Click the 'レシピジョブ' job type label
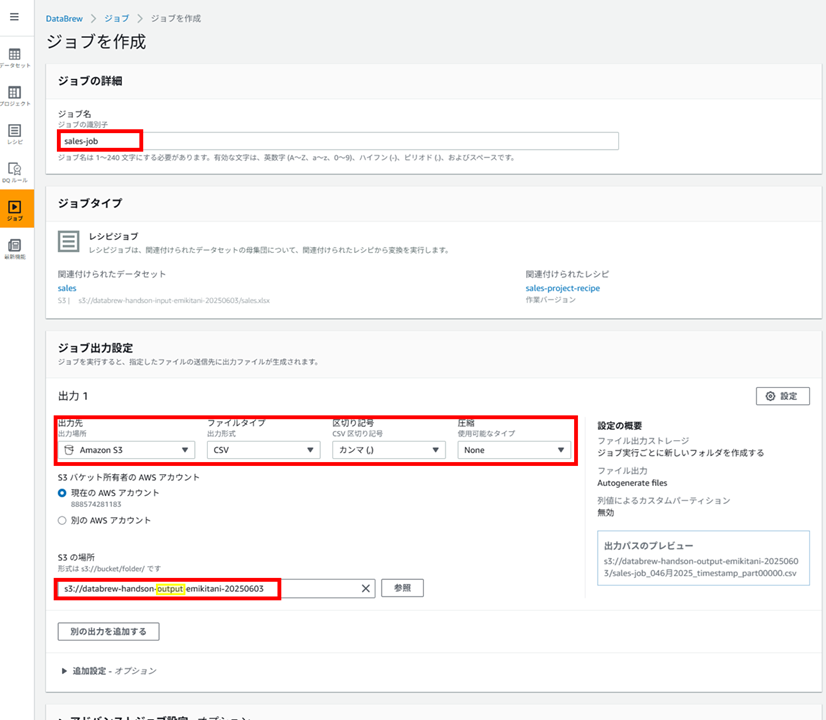Image resolution: width=826 pixels, height=720 pixels. 113,236
